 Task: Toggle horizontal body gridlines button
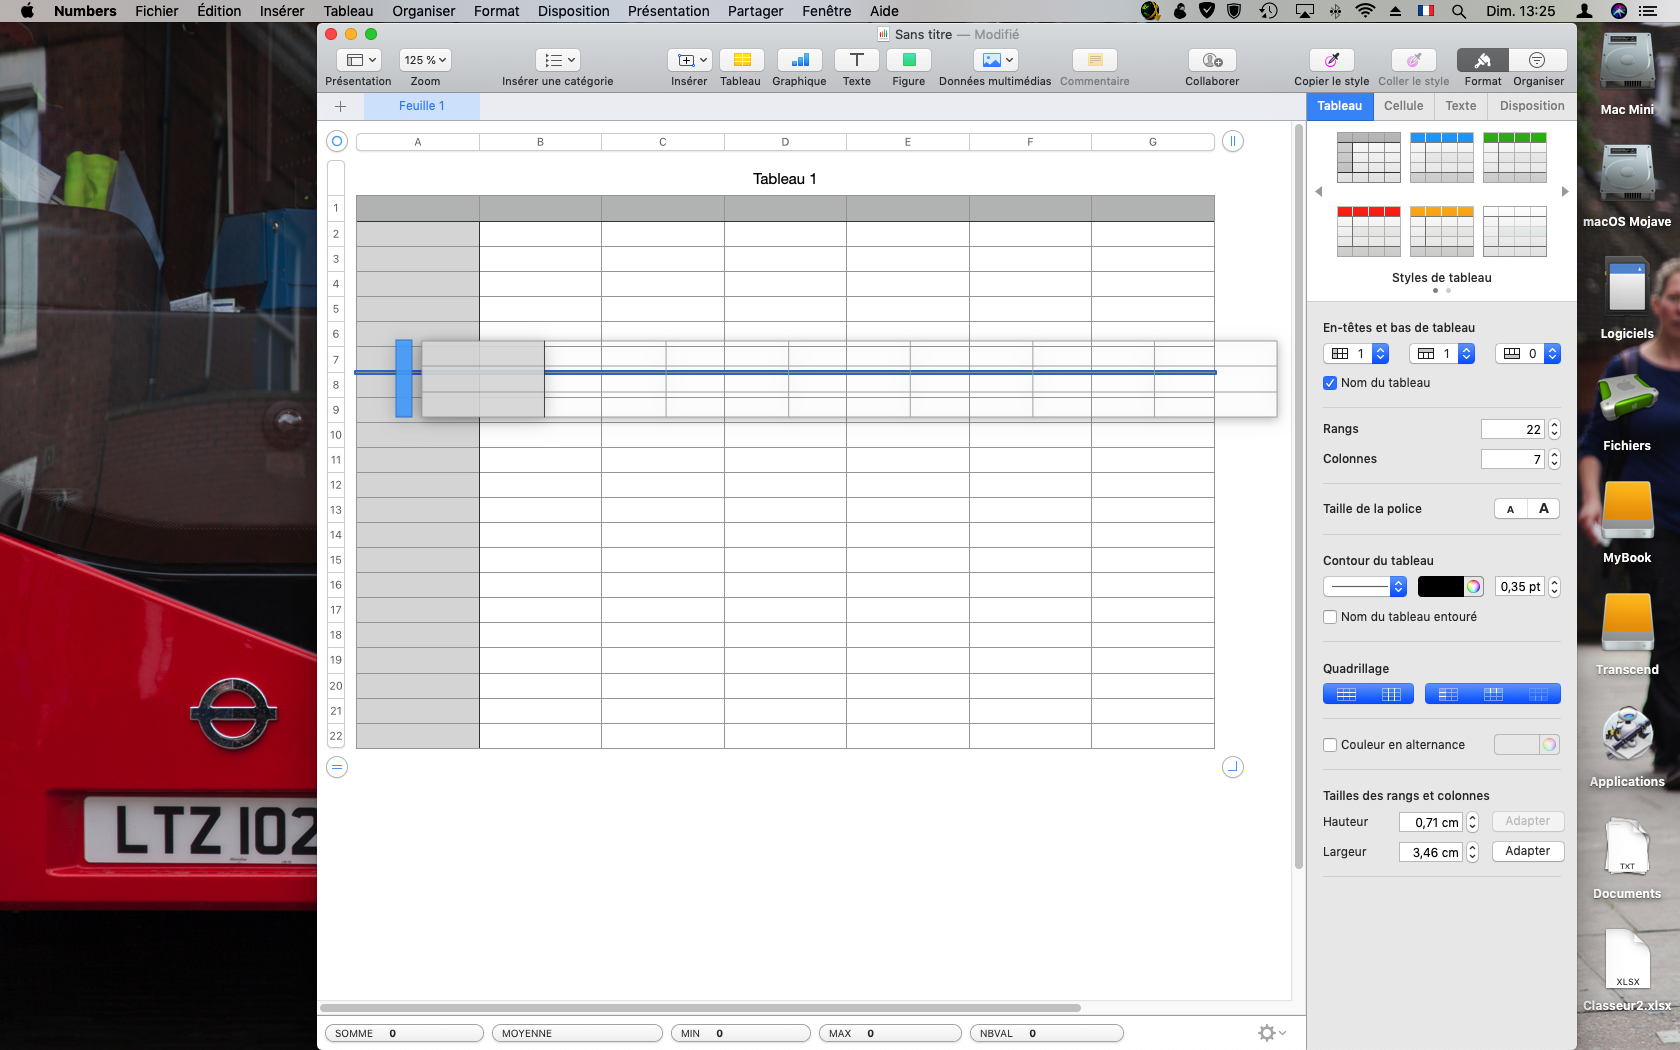coord(1346,694)
